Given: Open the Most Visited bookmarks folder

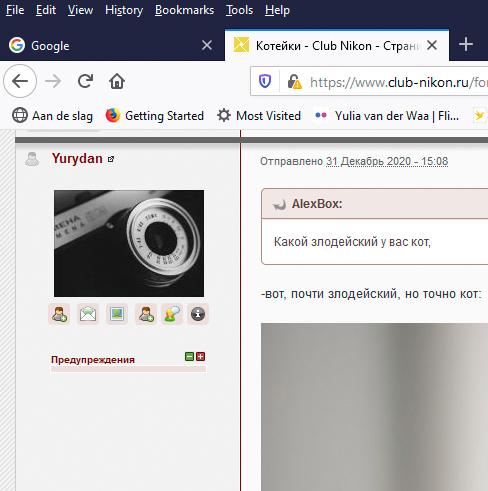Looking at the screenshot, I should pyautogui.click(x=259, y=116).
